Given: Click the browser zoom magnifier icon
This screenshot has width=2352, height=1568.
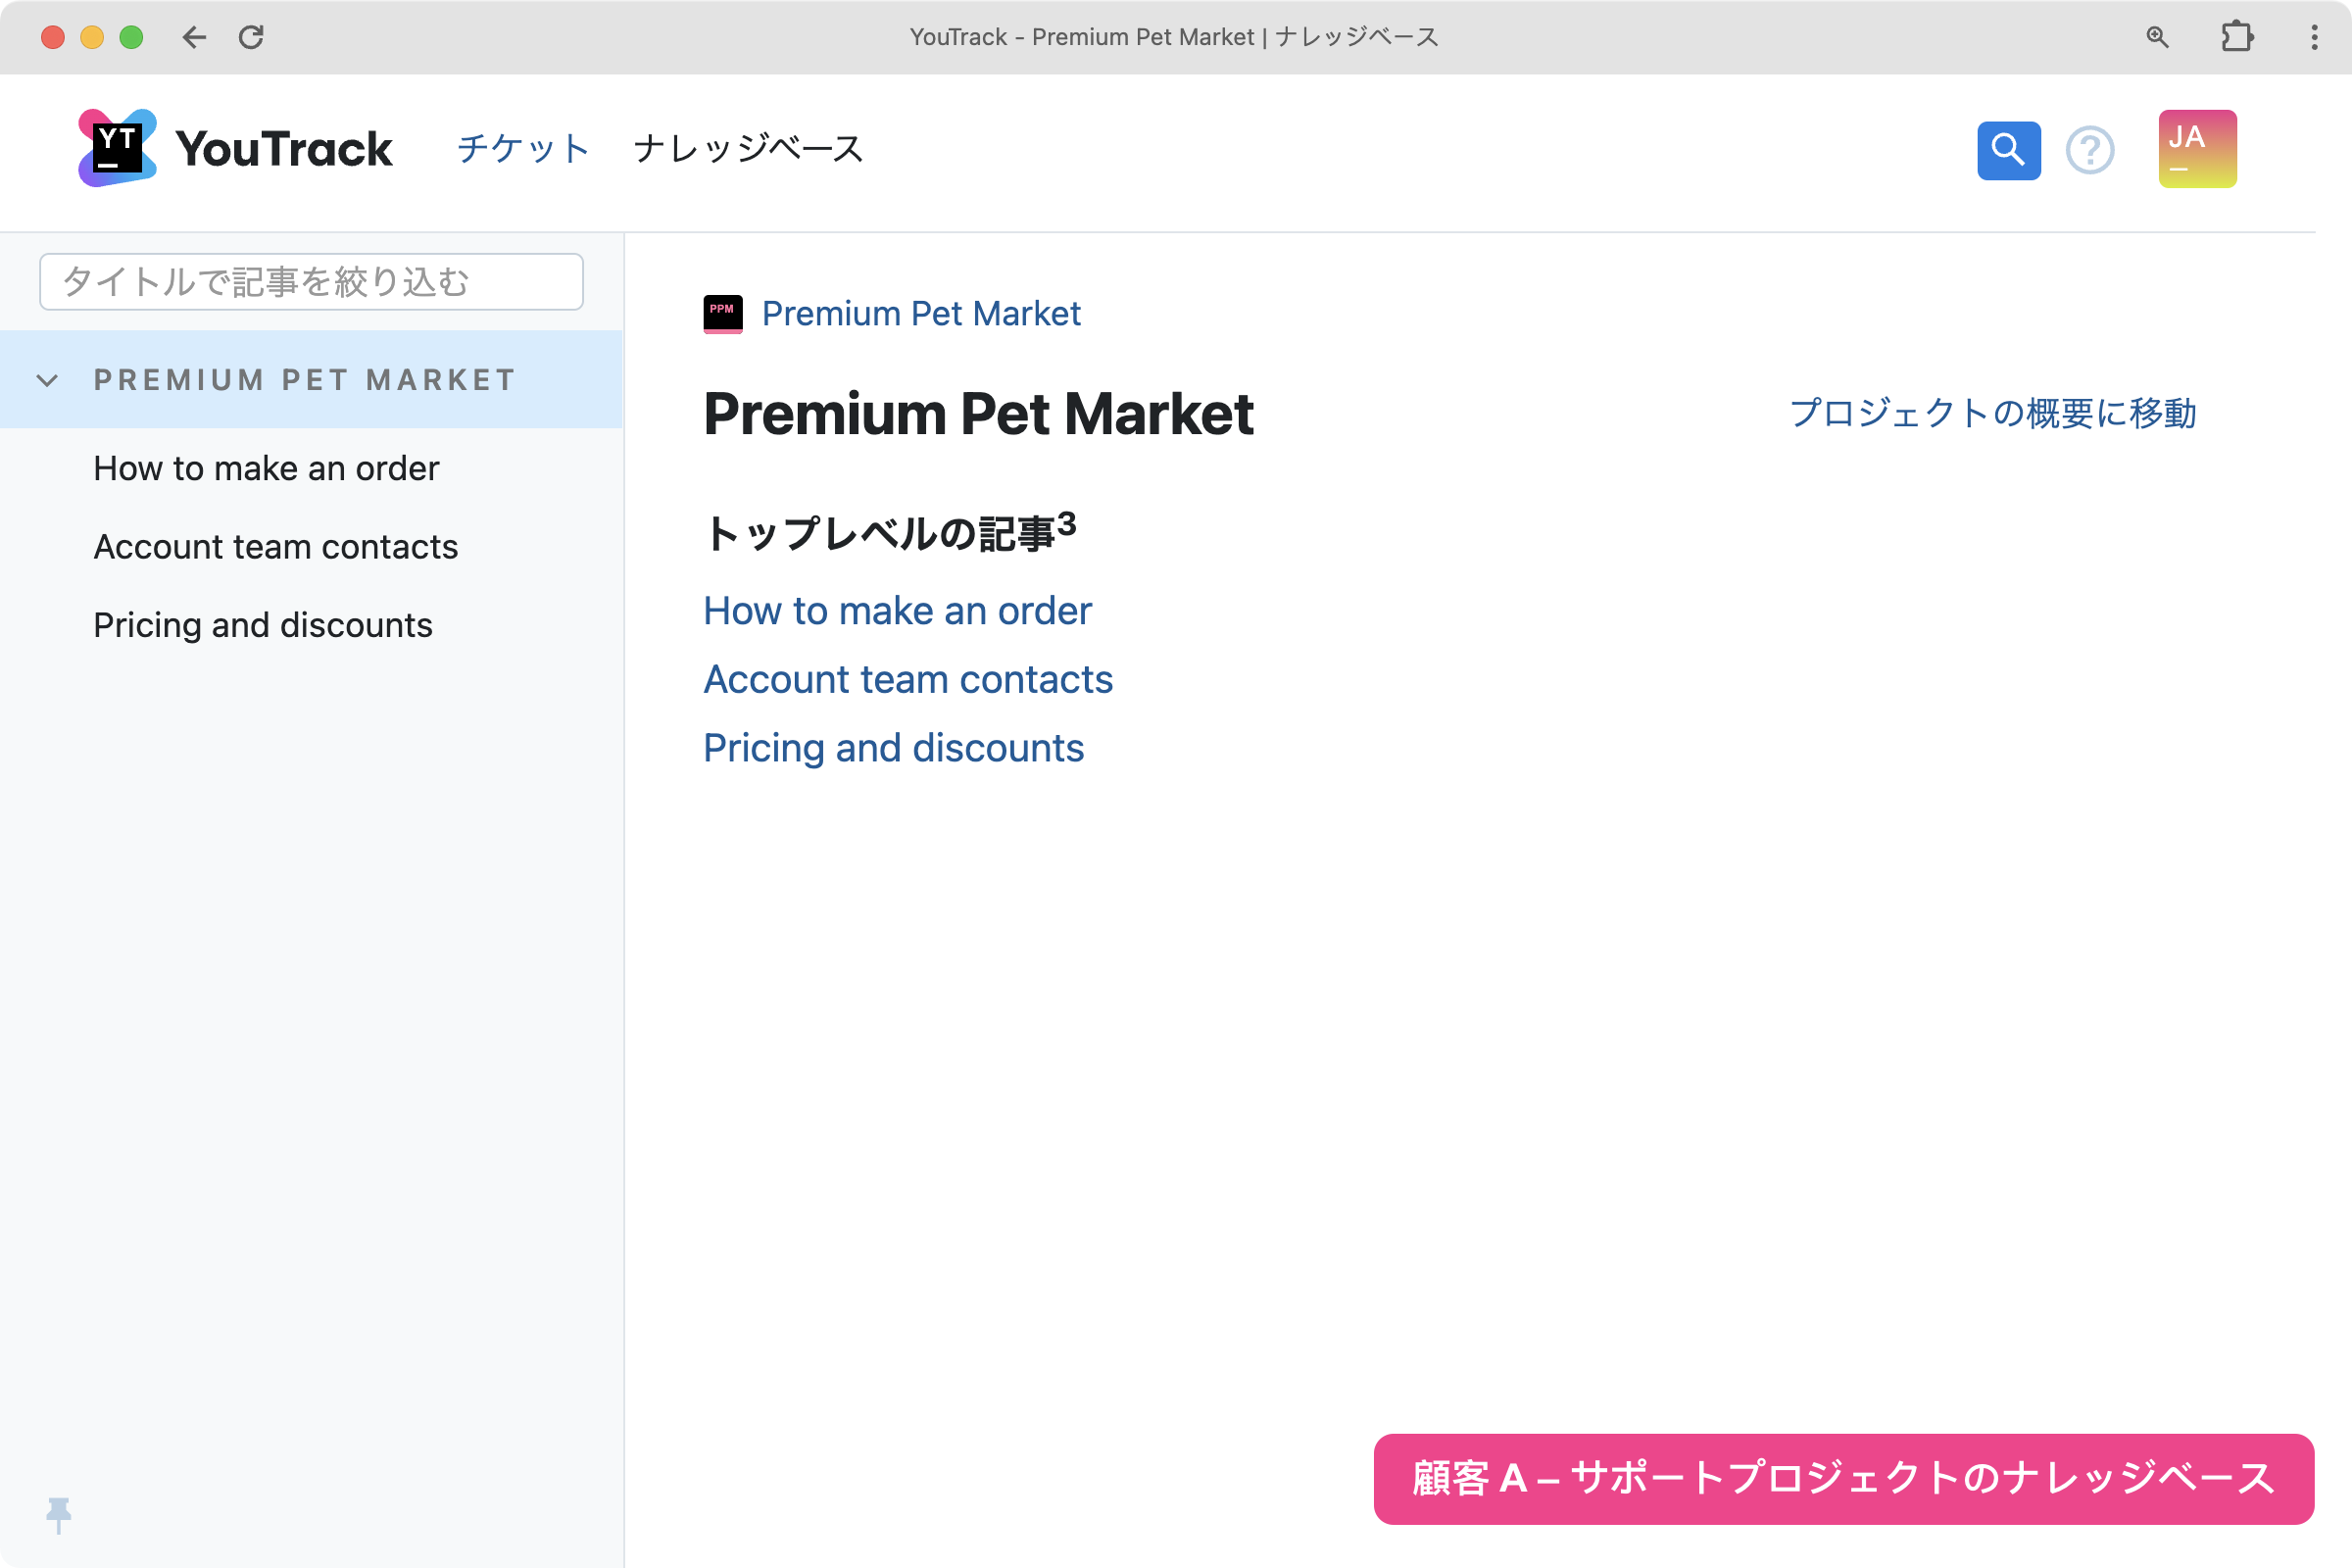Looking at the screenshot, I should click(x=2157, y=37).
